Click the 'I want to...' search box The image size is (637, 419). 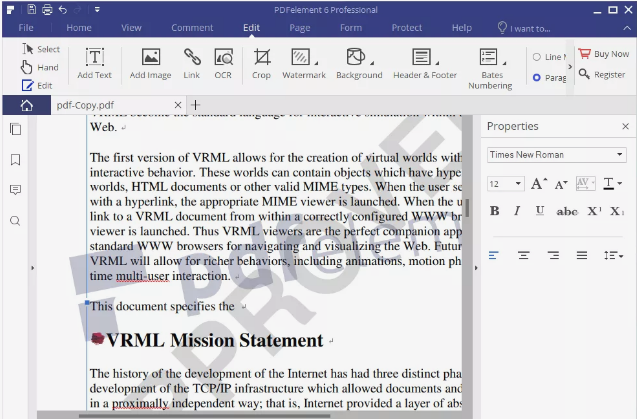coord(524,28)
